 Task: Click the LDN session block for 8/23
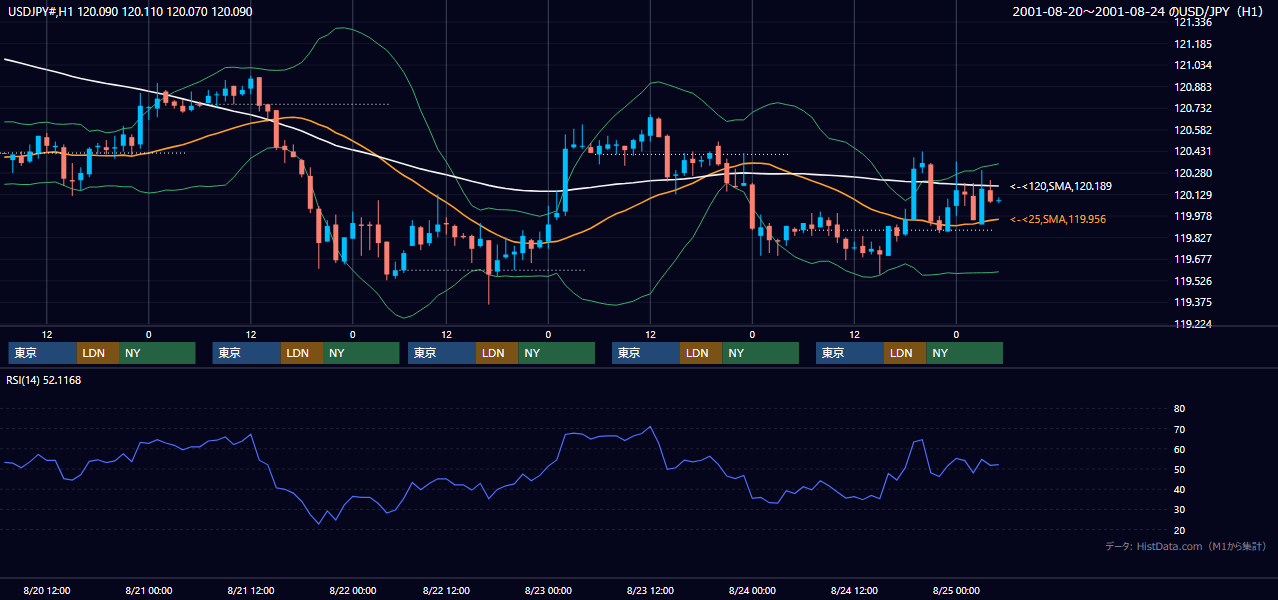coord(701,353)
